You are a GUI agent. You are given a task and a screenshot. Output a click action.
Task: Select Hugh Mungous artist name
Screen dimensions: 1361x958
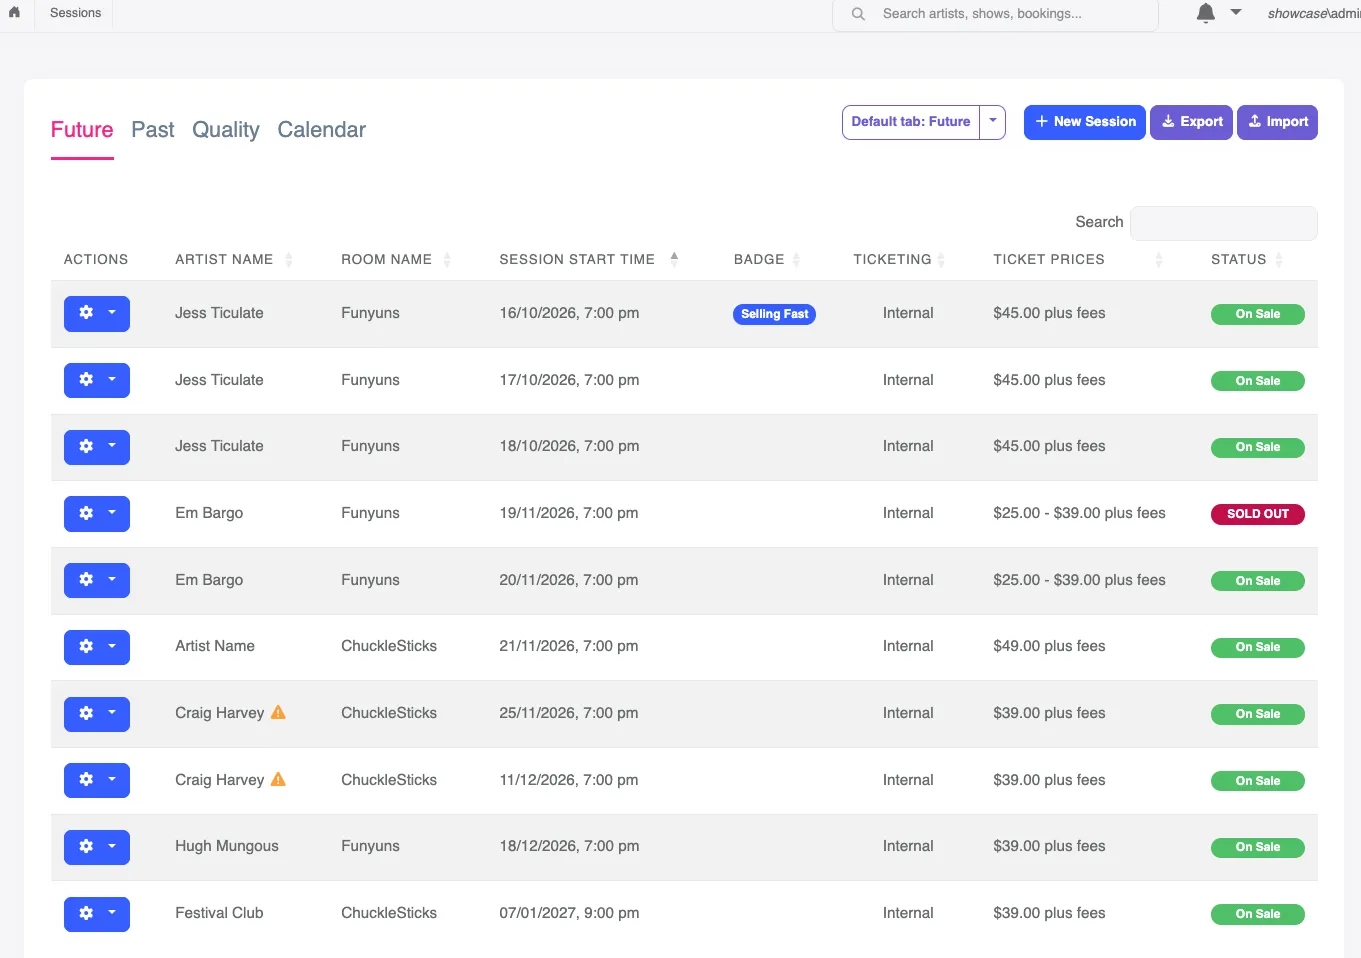(x=227, y=846)
